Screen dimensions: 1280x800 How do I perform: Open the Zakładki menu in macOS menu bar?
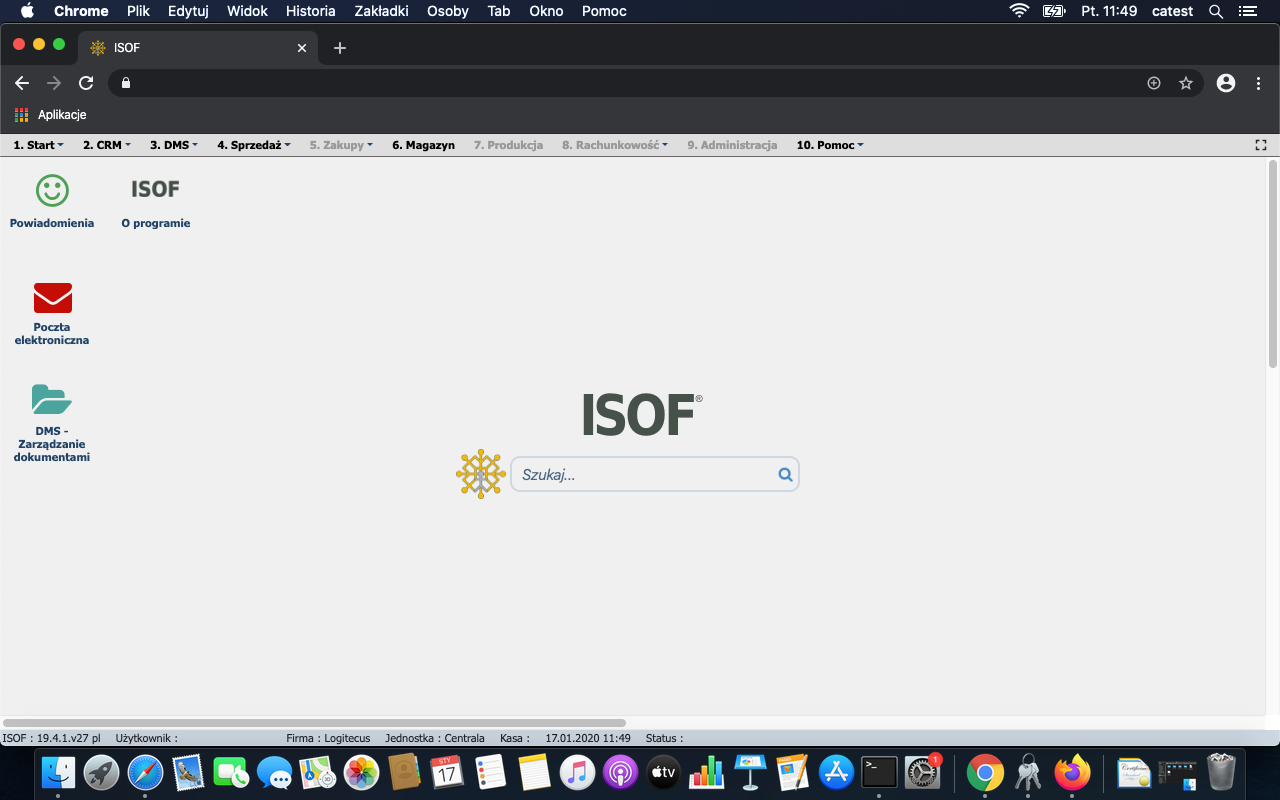click(381, 11)
